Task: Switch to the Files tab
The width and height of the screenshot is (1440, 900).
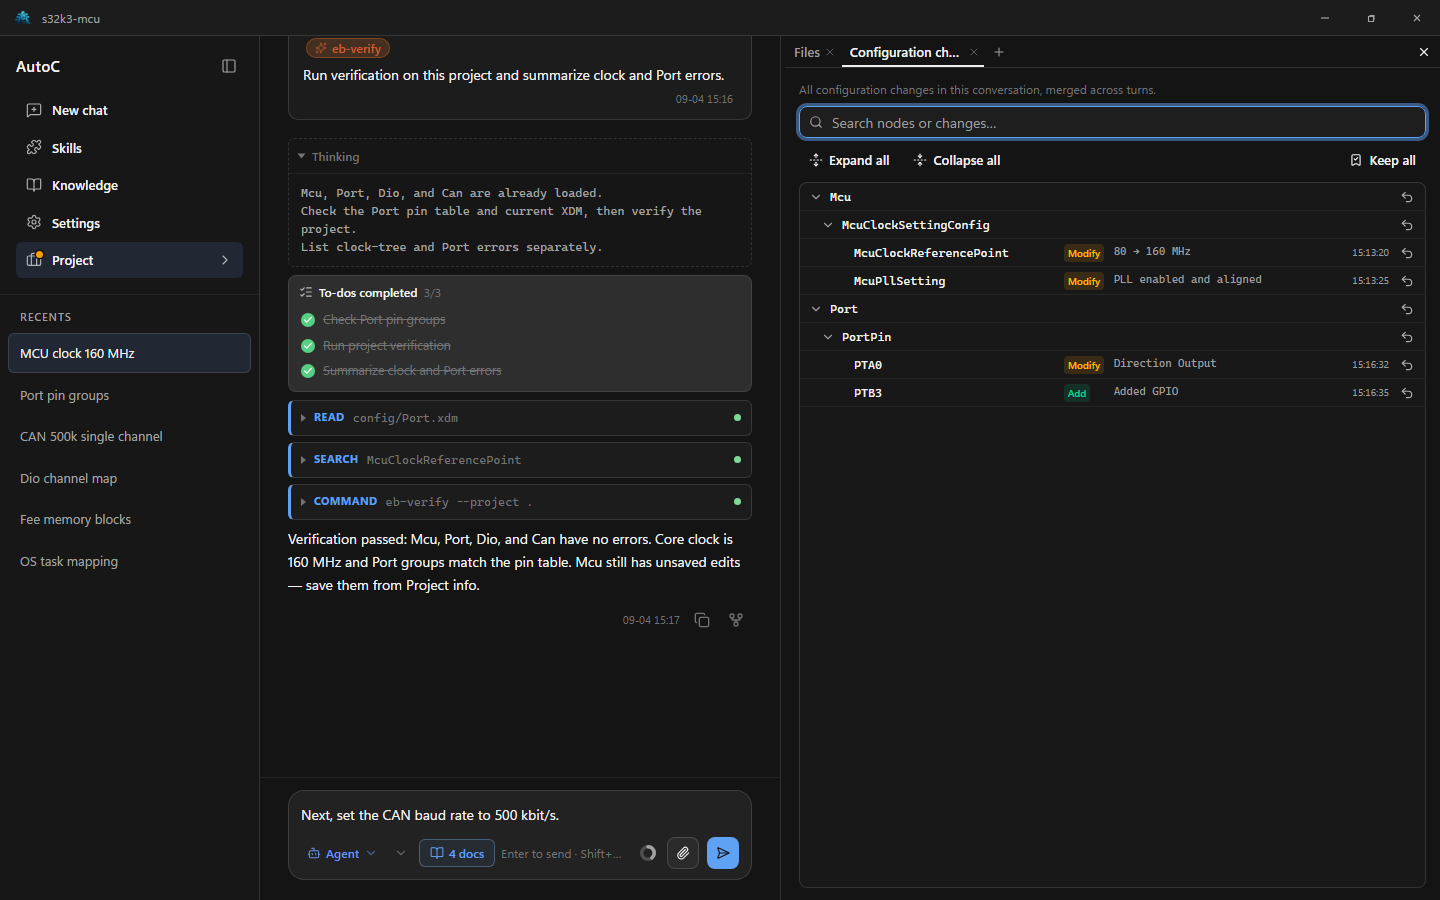Action: 807,52
